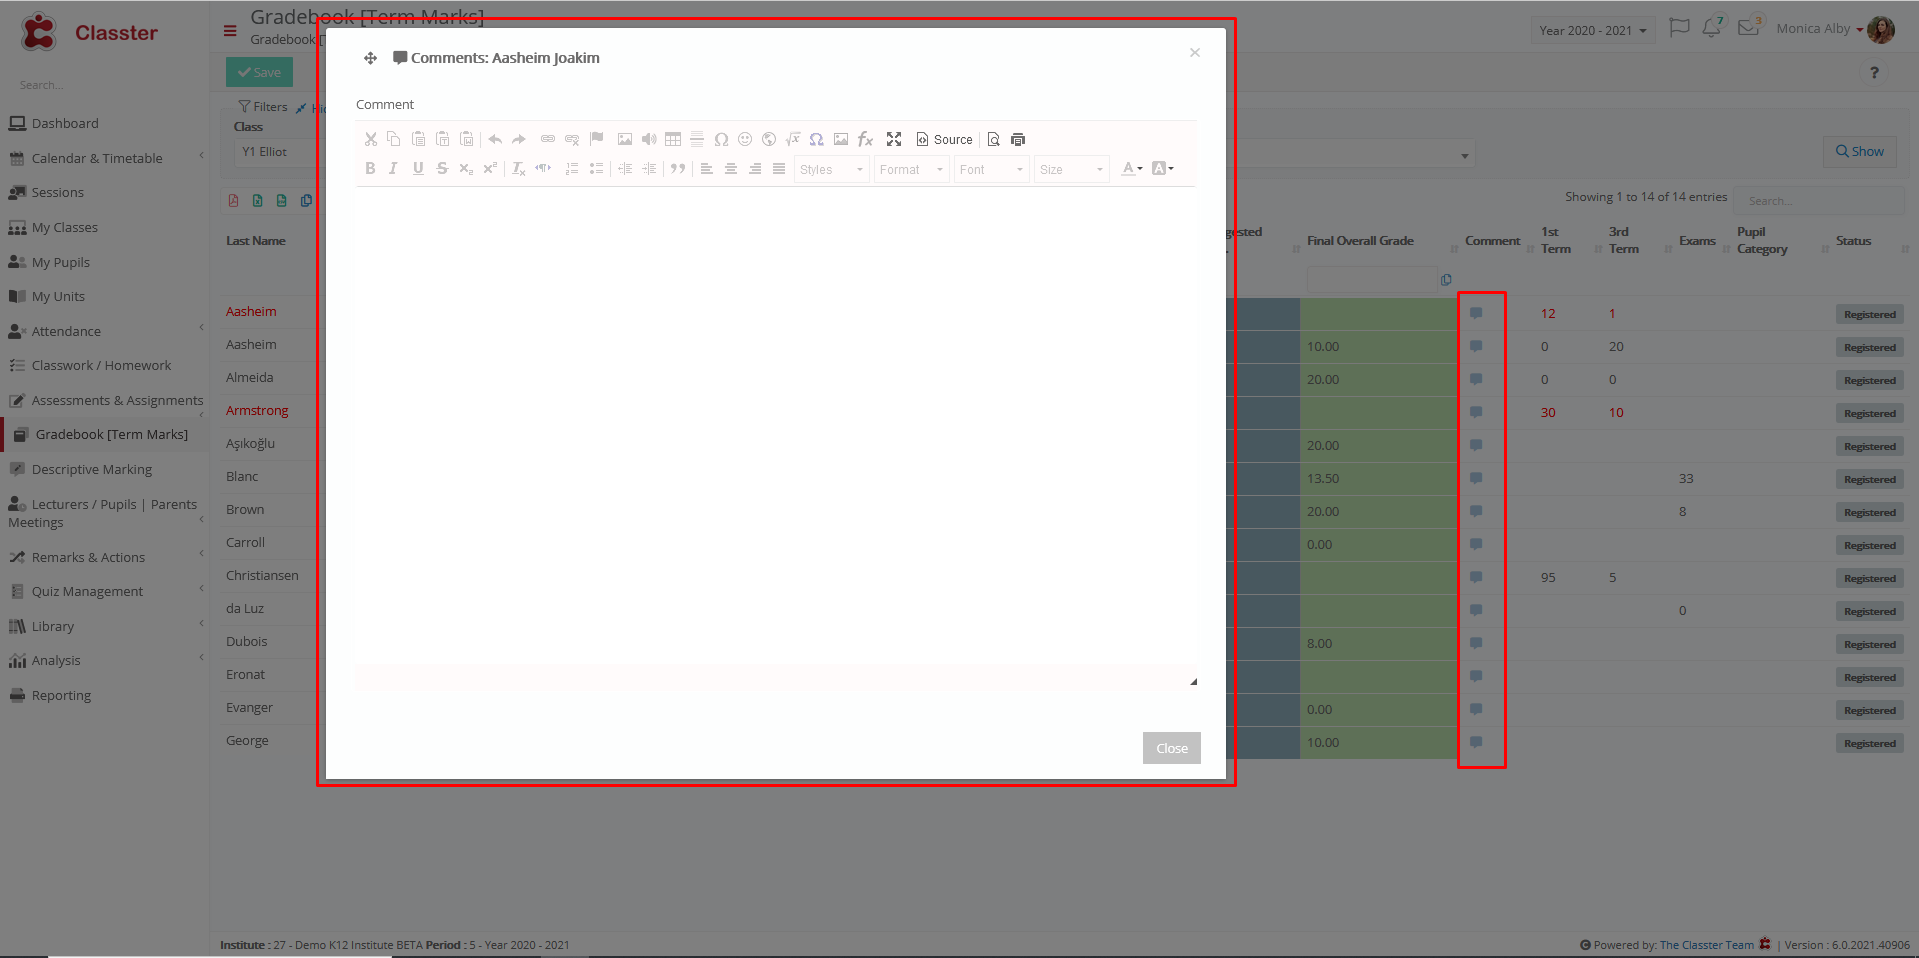This screenshot has height=958, width=1919.
Task: Expand Calendar & Timetable sidebar item
Action: [97, 158]
